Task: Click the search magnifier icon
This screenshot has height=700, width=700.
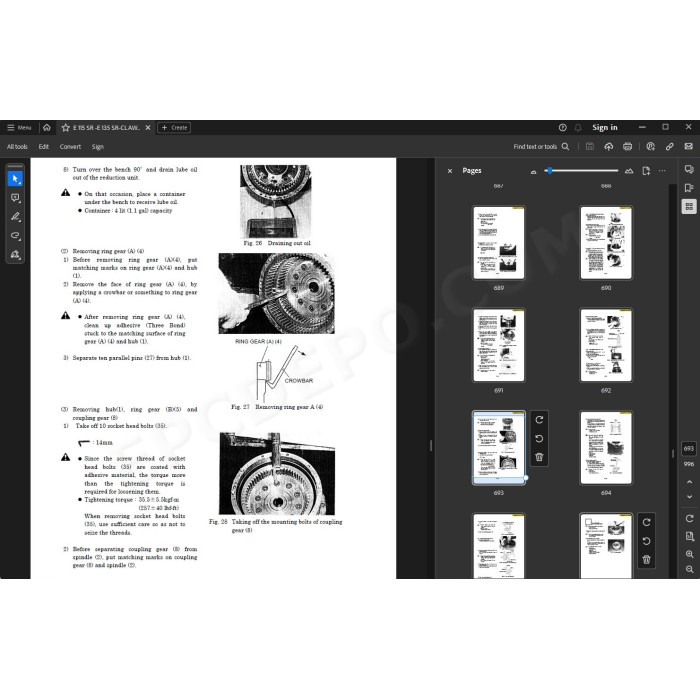Action: tap(565, 146)
